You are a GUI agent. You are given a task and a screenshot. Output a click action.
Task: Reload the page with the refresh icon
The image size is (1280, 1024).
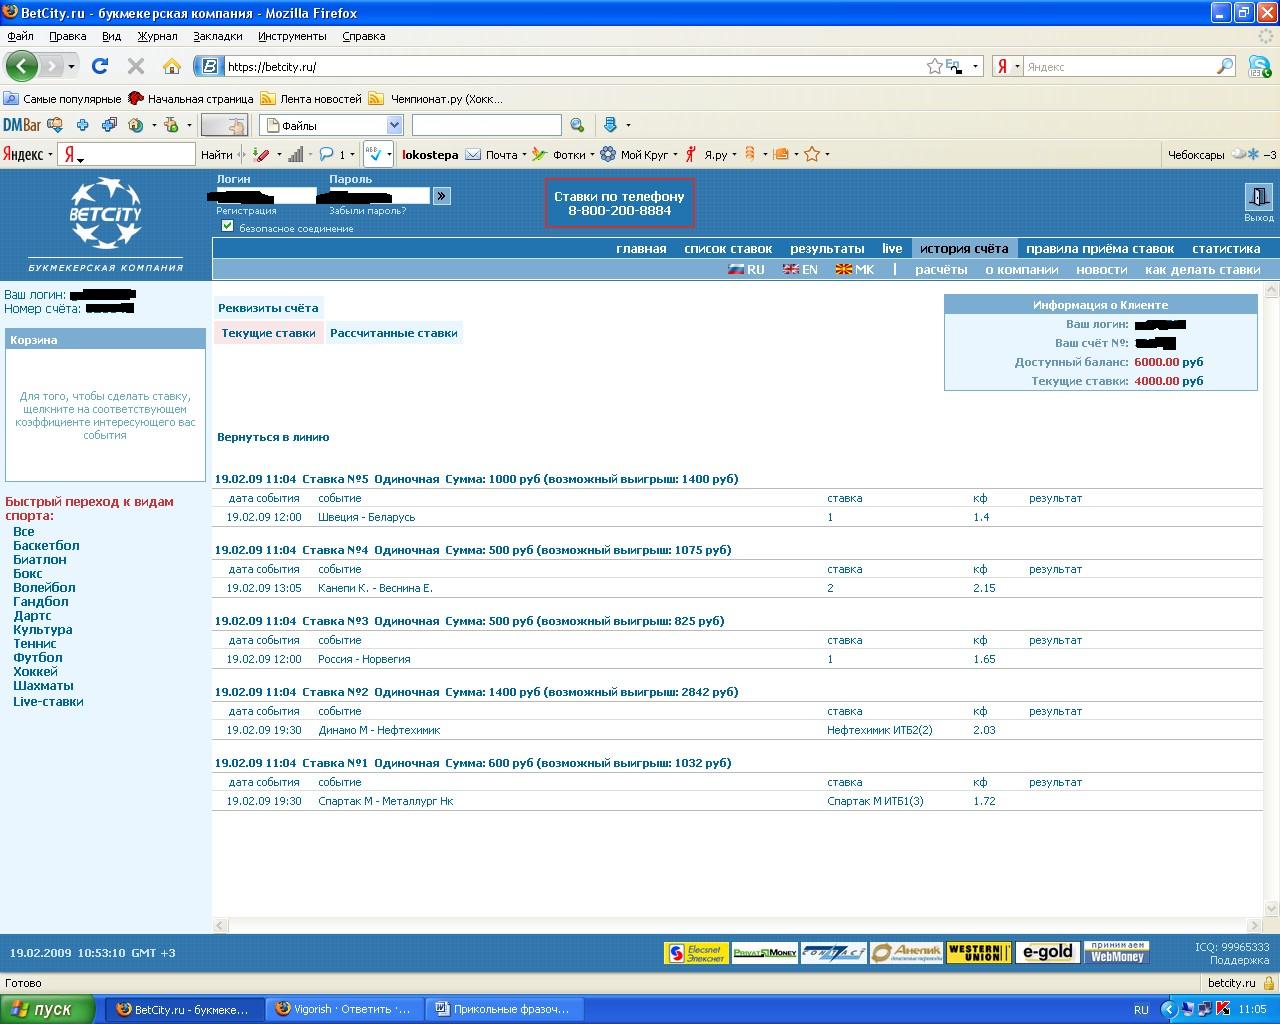point(99,66)
